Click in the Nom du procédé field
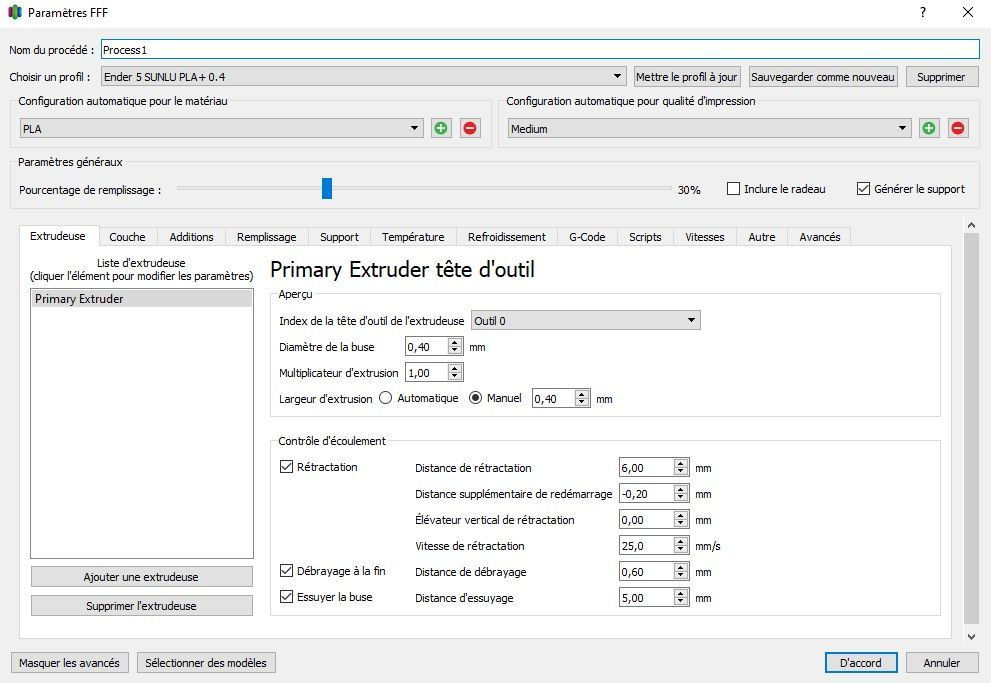 (x=540, y=49)
